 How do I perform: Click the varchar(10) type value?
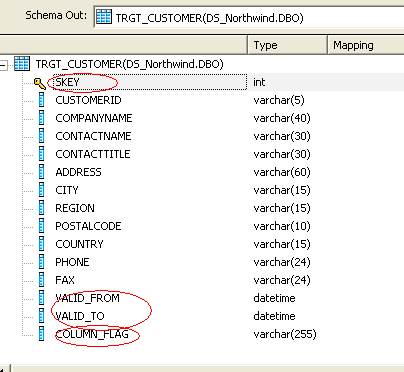click(282, 226)
